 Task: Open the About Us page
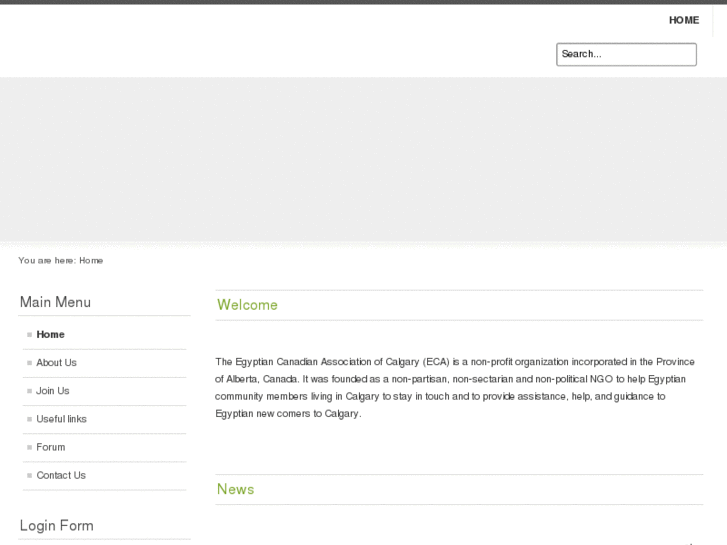click(x=56, y=363)
